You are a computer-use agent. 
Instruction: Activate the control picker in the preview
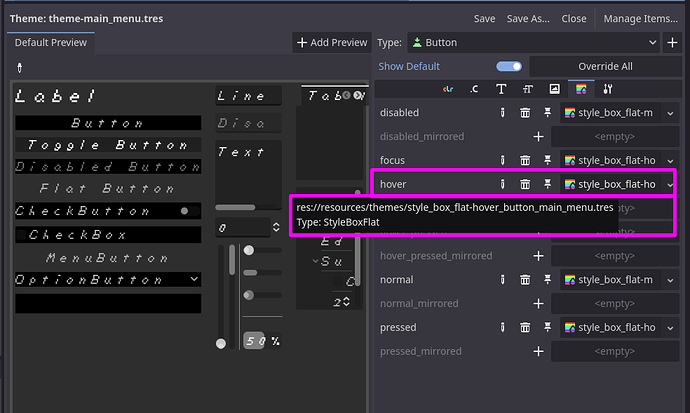click(x=19, y=68)
